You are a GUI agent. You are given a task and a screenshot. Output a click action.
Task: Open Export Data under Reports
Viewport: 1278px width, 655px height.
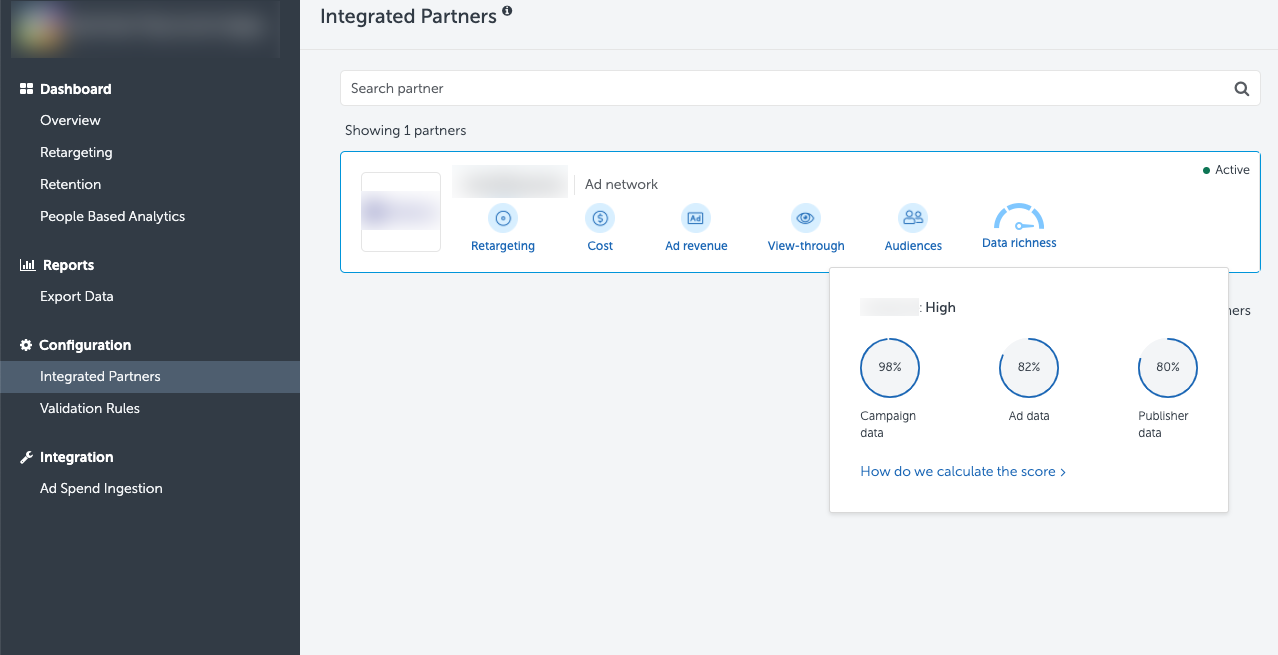[x=76, y=296]
